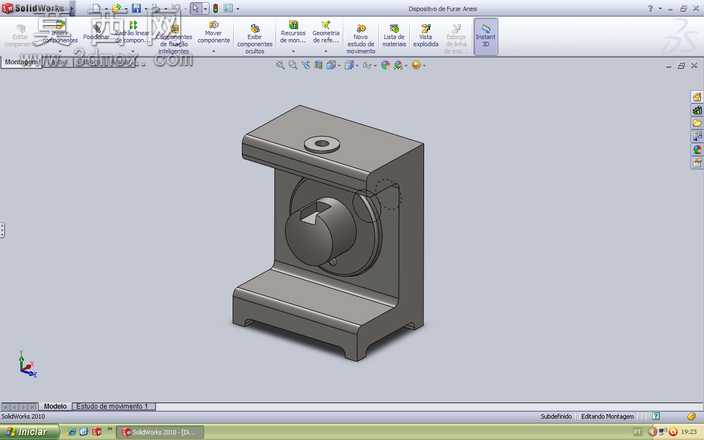Click Padrão linear de componente
This screenshot has height=440, width=704.
pos(133,32)
